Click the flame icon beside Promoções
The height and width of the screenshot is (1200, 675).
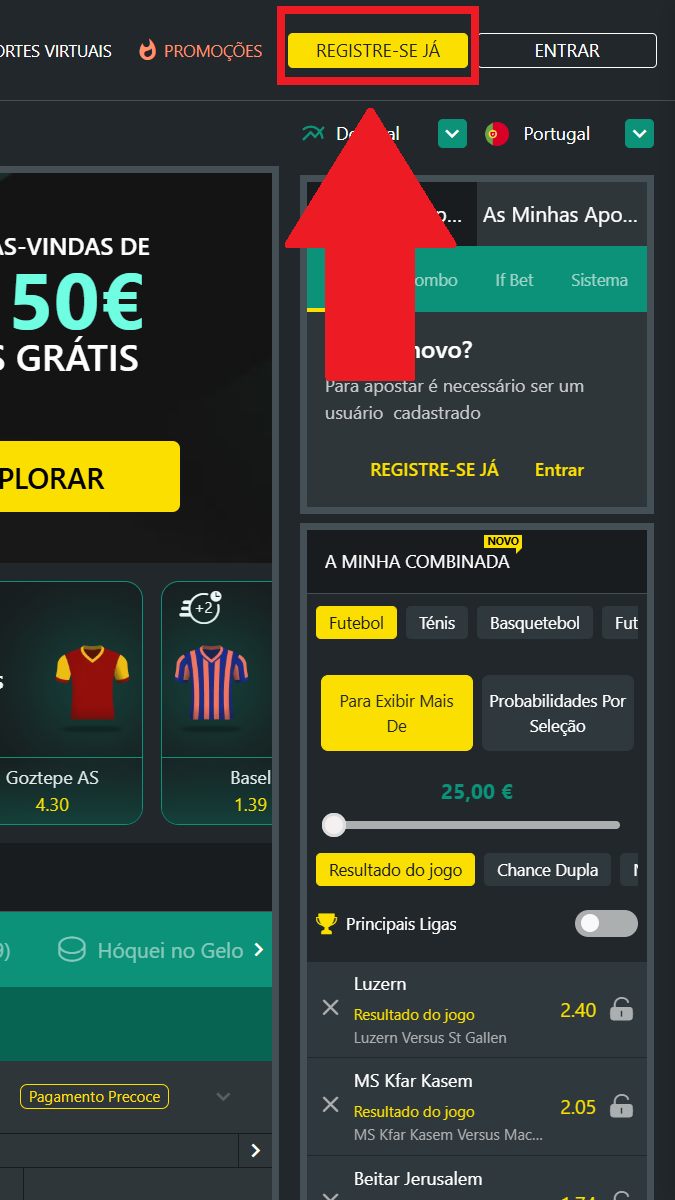click(x=148, y=50)
